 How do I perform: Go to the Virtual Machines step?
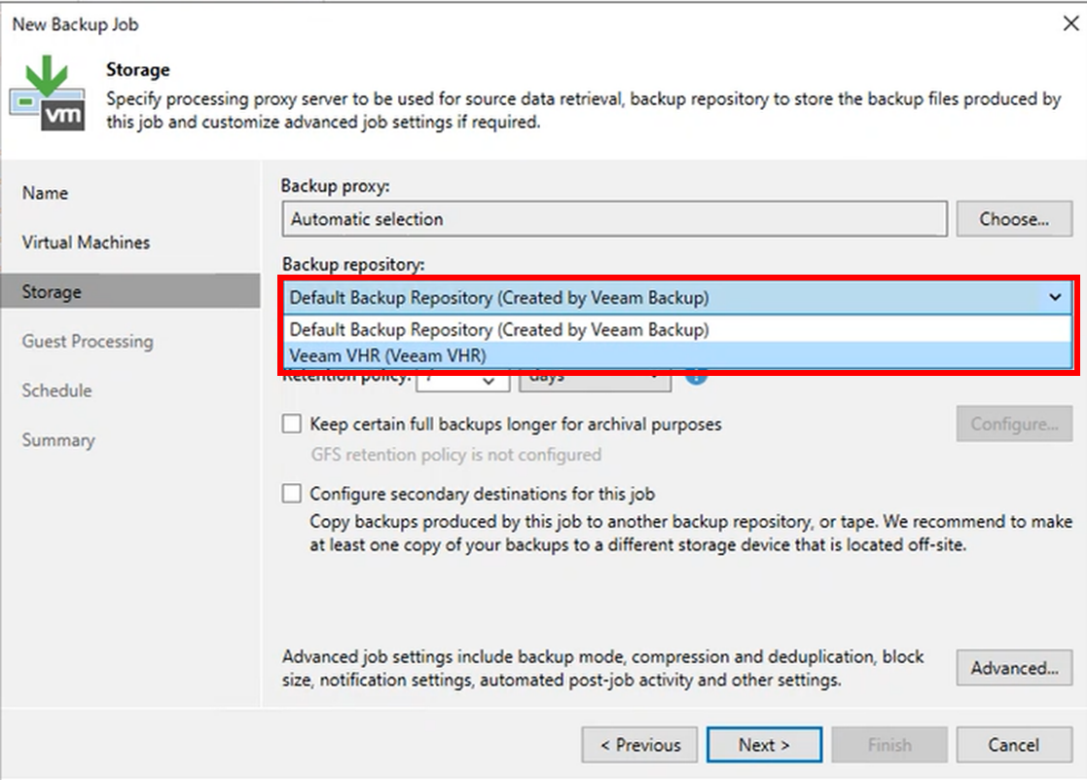[x=86, y=242]
